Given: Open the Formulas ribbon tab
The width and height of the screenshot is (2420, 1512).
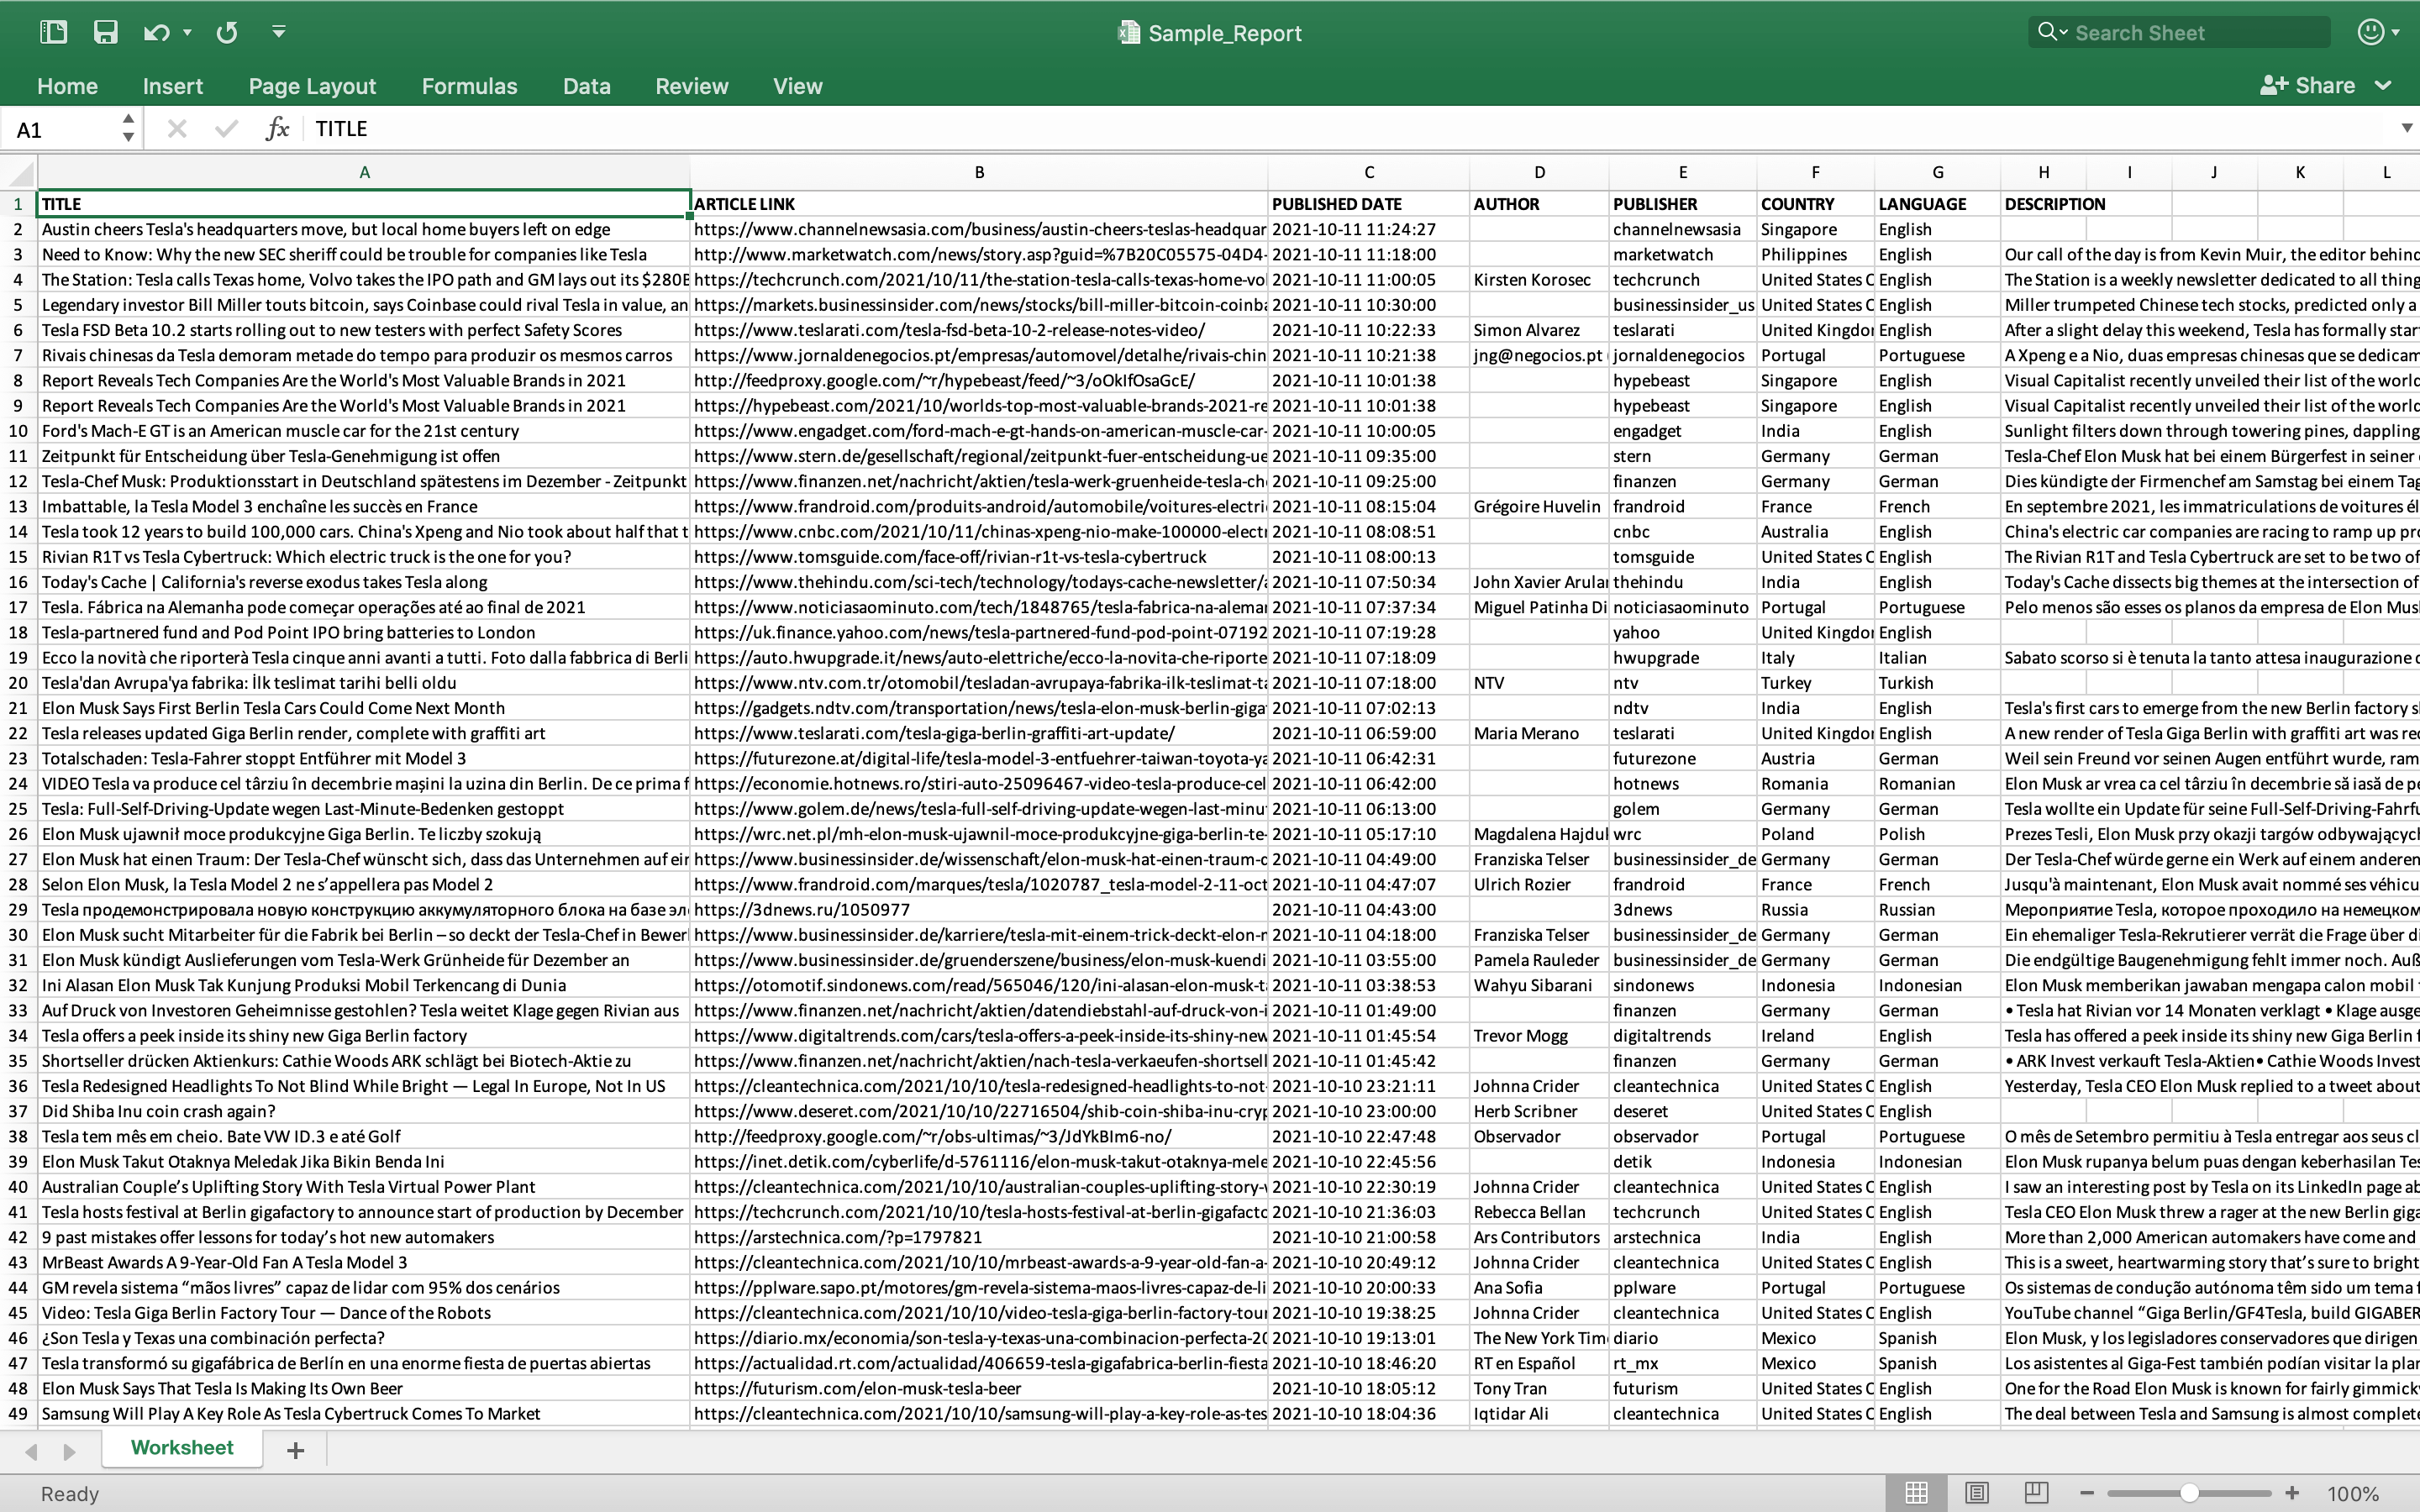Looking at the screenshot, I should pyautogui.click(x=469, y=86).
